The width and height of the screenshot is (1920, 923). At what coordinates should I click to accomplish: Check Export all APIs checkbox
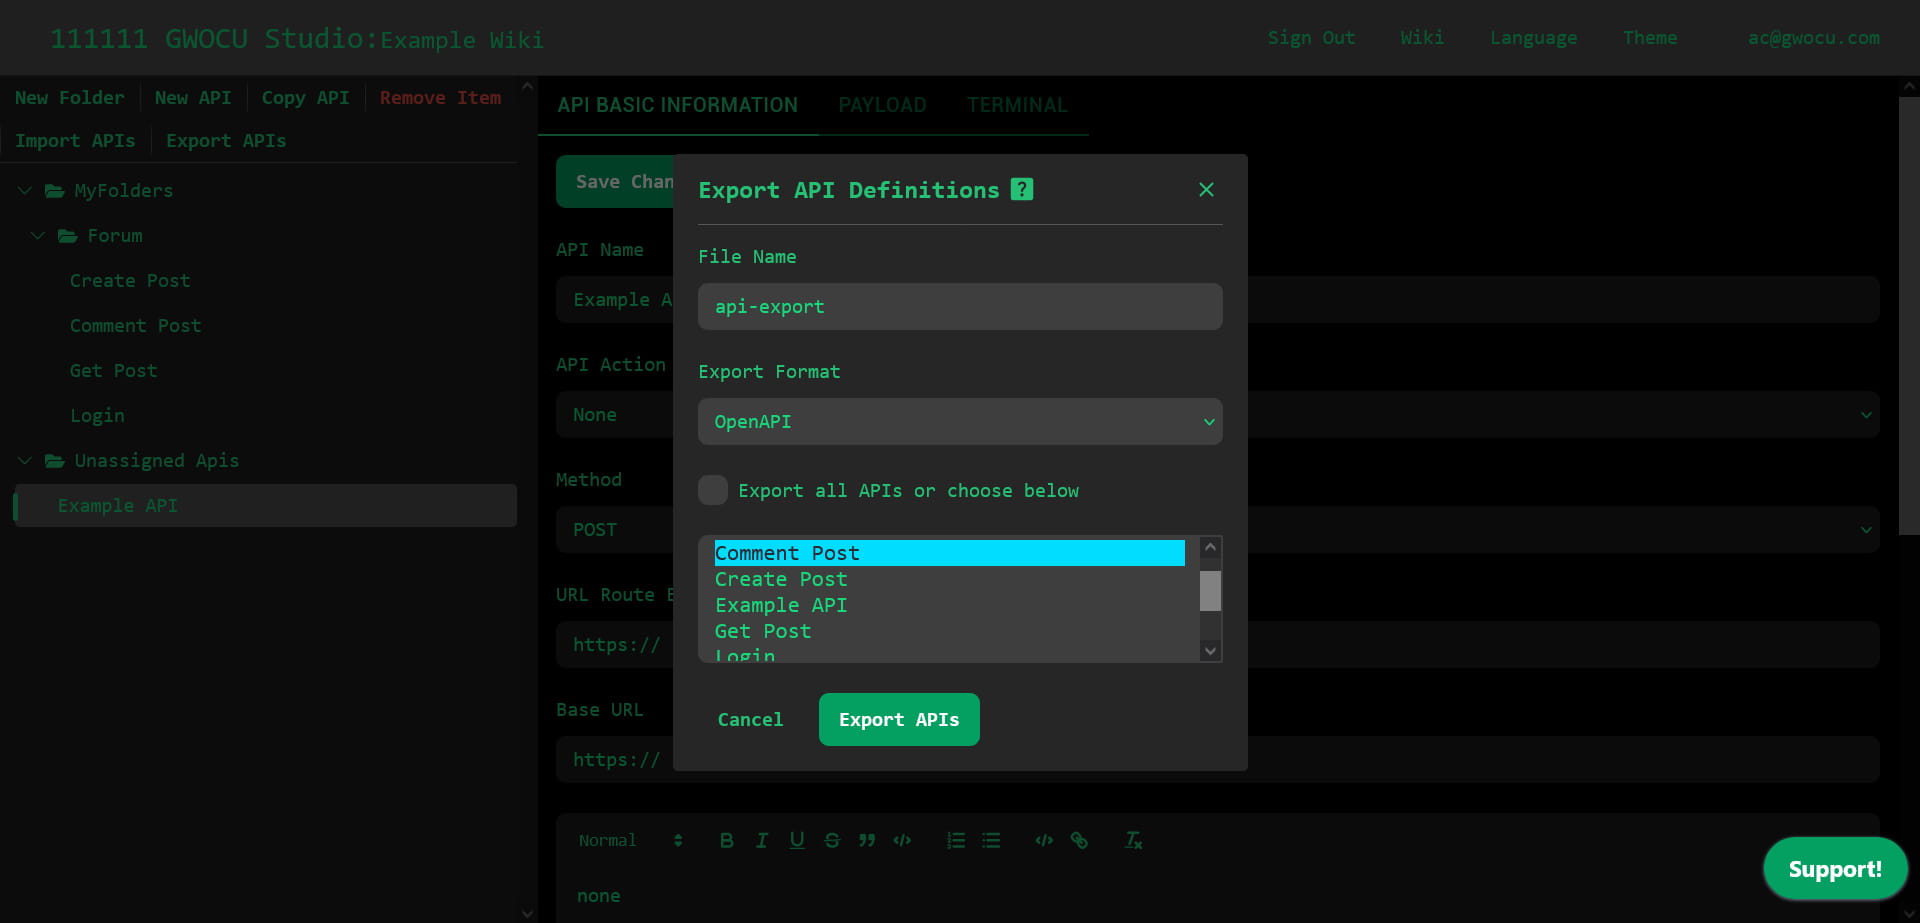(x=713, y=490)
